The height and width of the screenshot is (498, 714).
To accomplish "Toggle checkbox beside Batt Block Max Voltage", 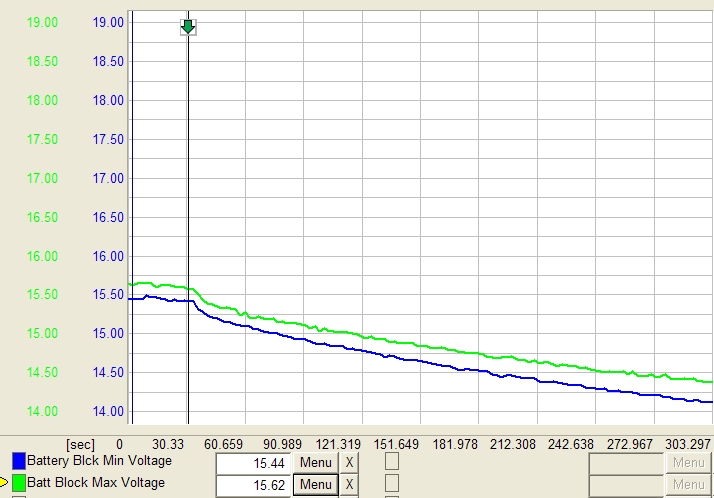I will coord(392,483).
